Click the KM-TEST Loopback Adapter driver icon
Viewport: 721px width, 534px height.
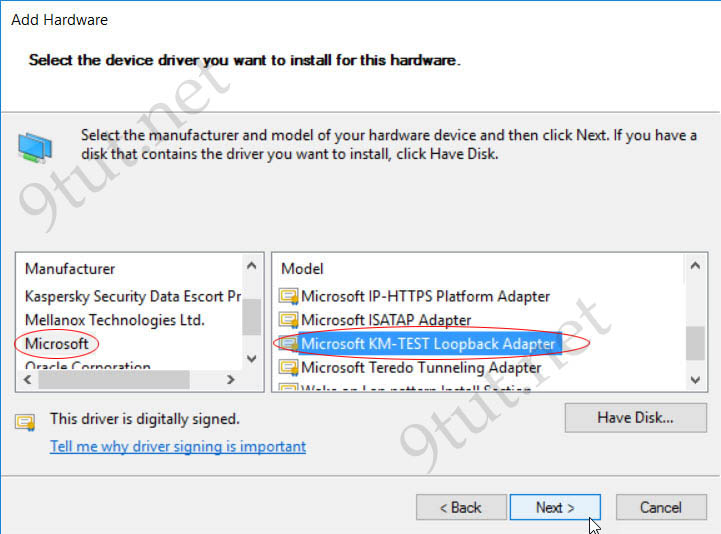click(x=290, y=344)
